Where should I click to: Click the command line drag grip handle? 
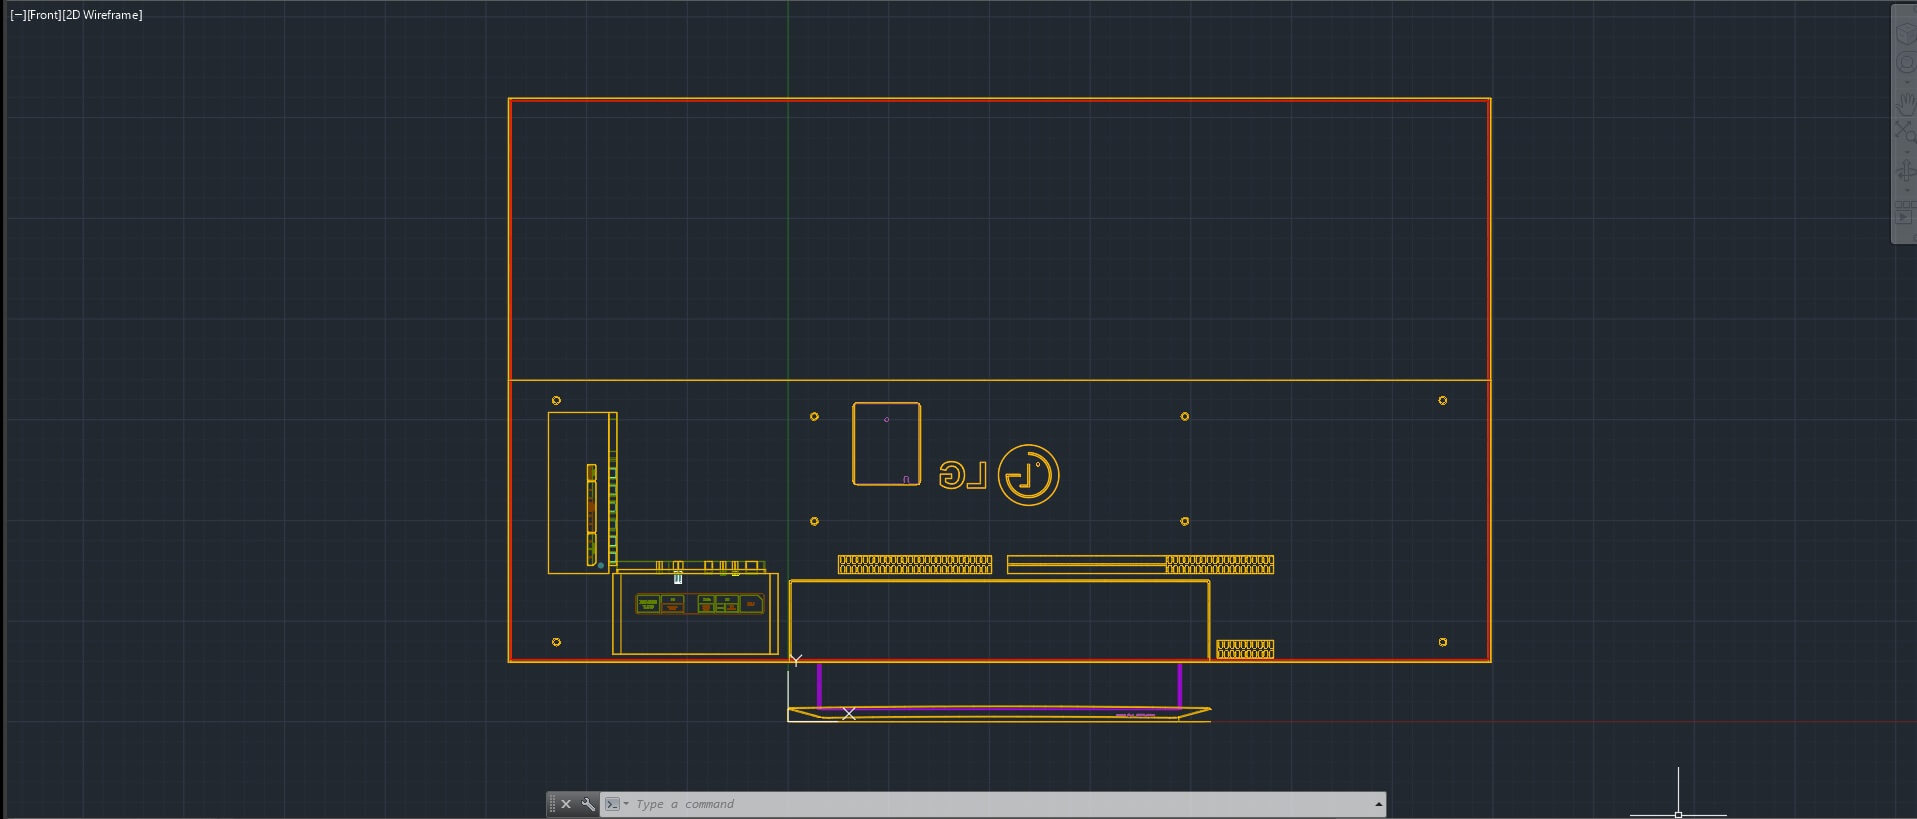552,804
